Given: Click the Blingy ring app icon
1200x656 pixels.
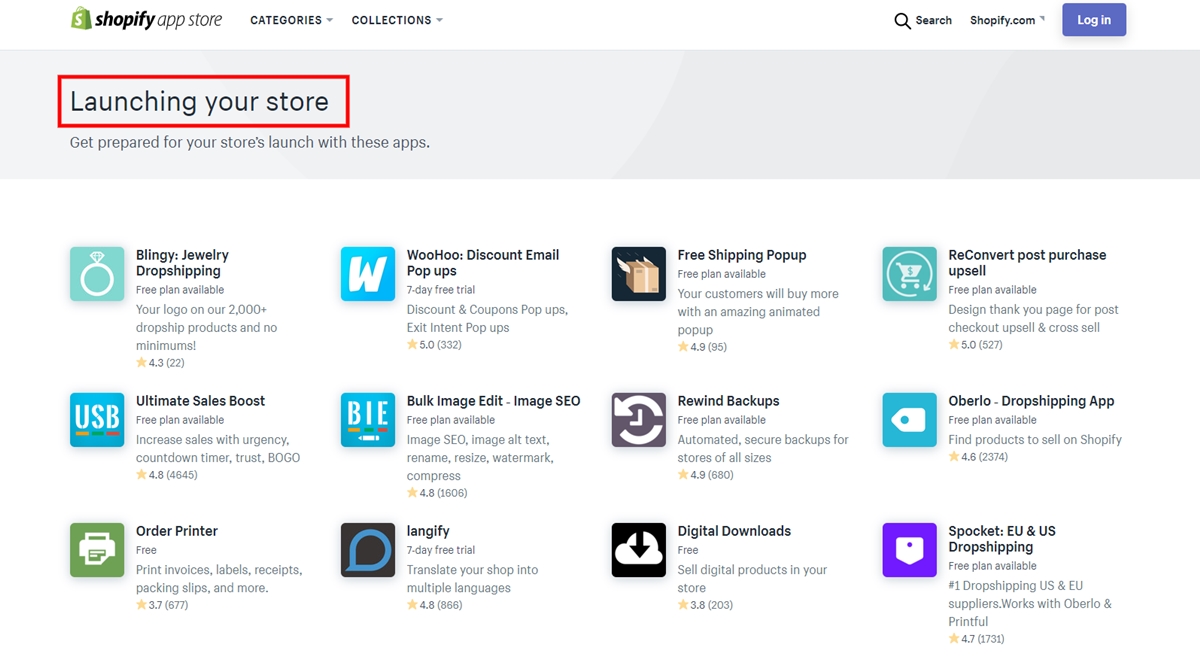Looking at the screenshot, I should click(x=97, y=274).
